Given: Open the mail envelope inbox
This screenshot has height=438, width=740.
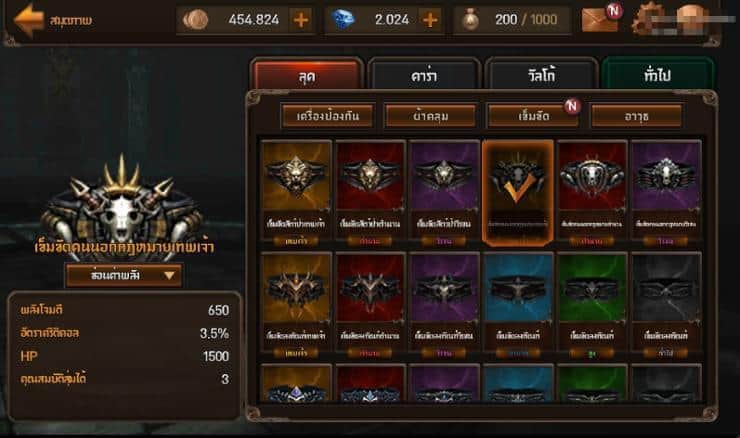Looking at the screenshot, I should tap(599, 20).
